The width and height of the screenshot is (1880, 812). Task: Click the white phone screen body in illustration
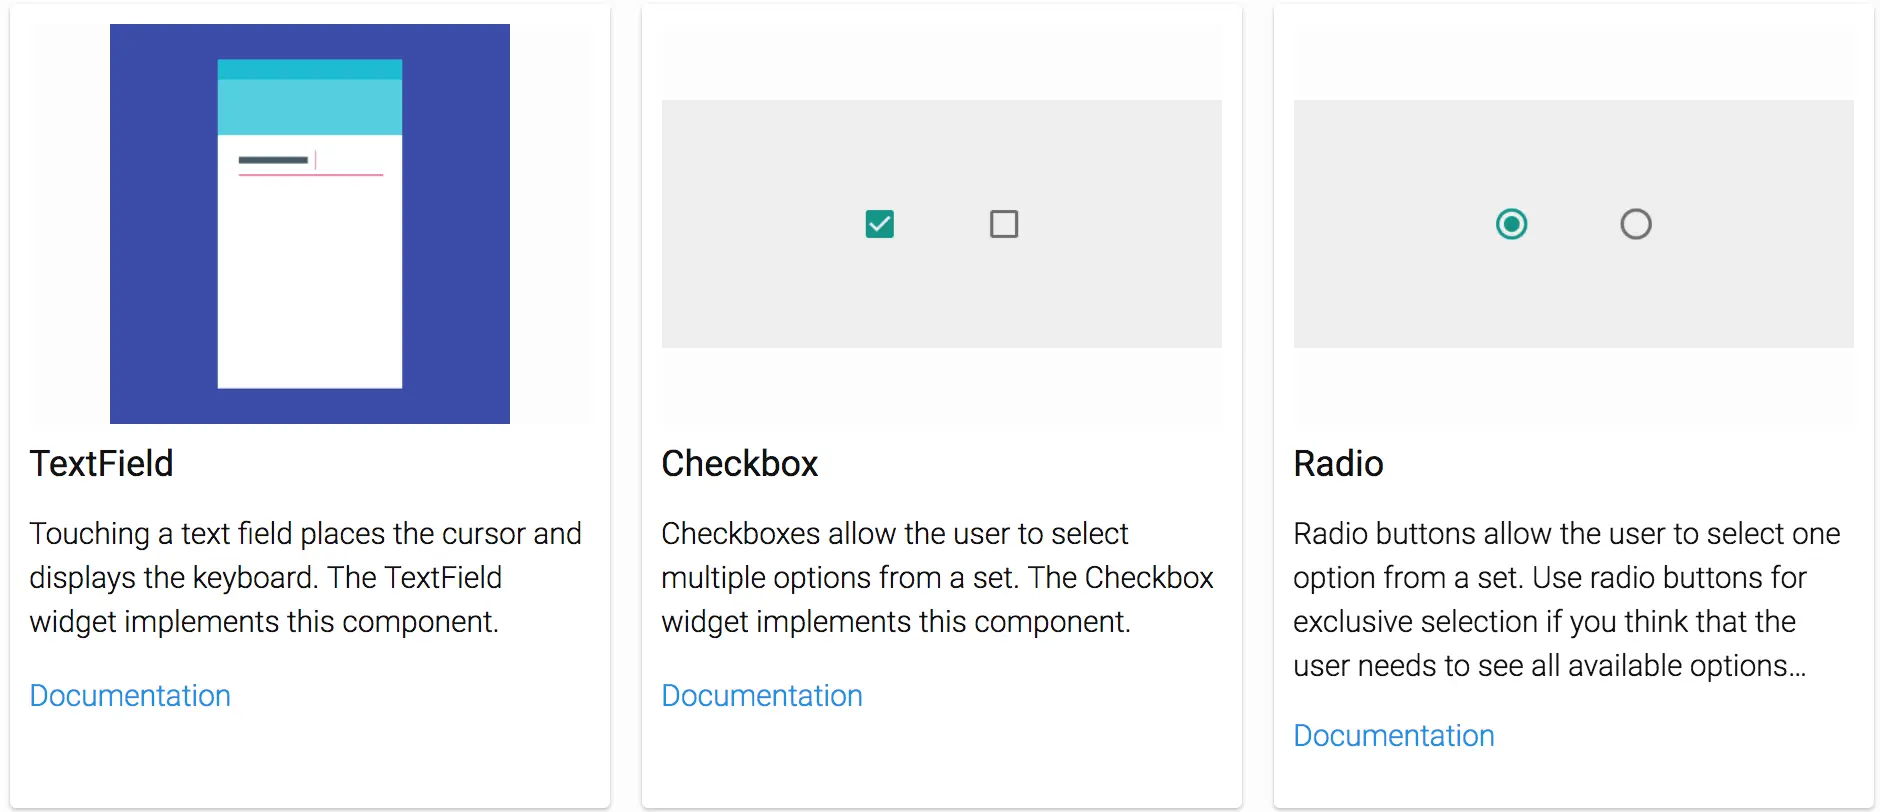[x=310, y=290]
